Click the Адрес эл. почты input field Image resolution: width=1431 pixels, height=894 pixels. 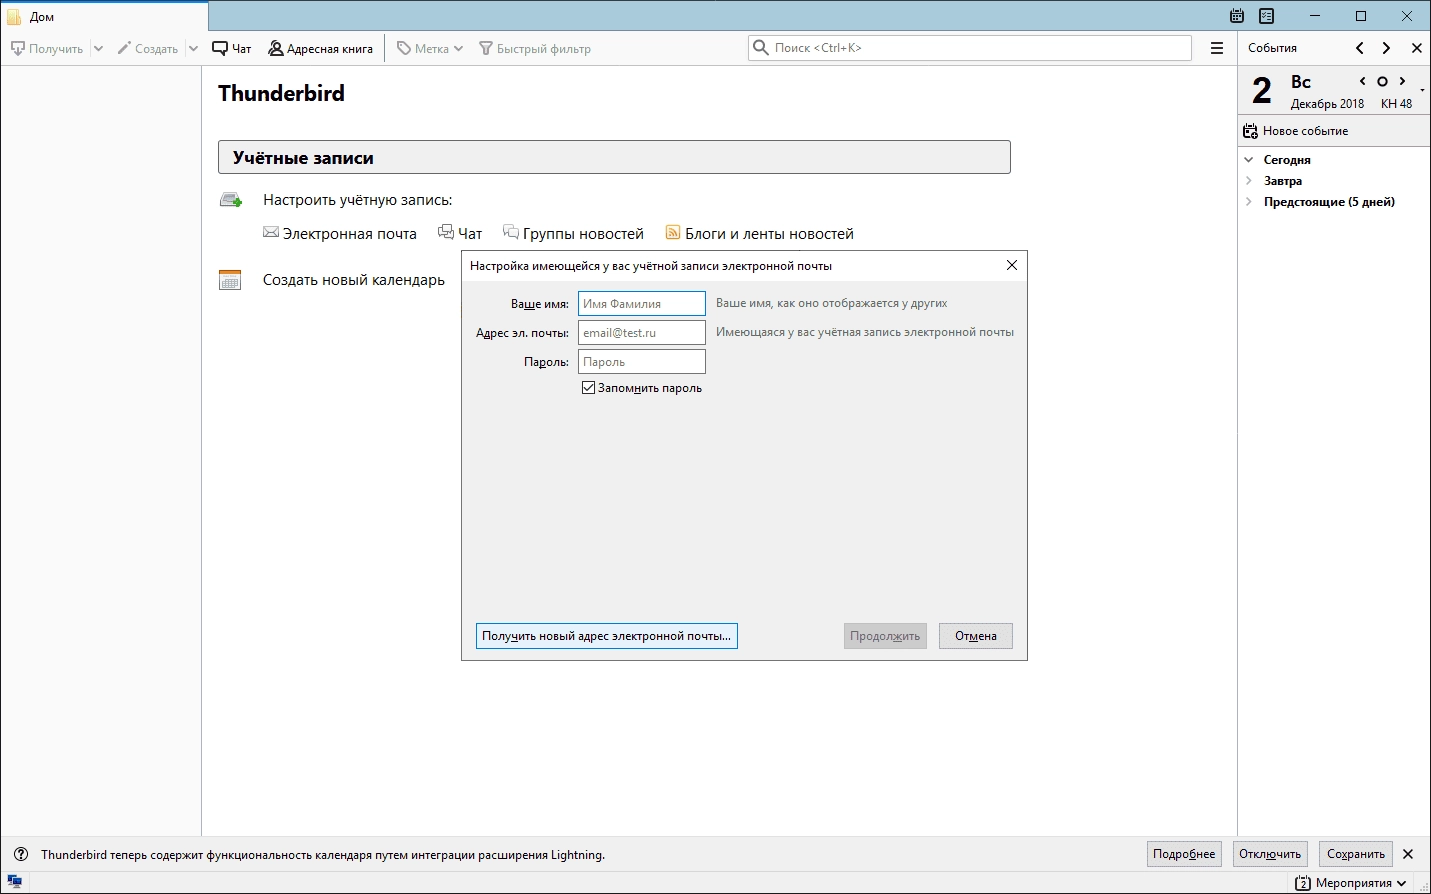(x=642, y=332)
